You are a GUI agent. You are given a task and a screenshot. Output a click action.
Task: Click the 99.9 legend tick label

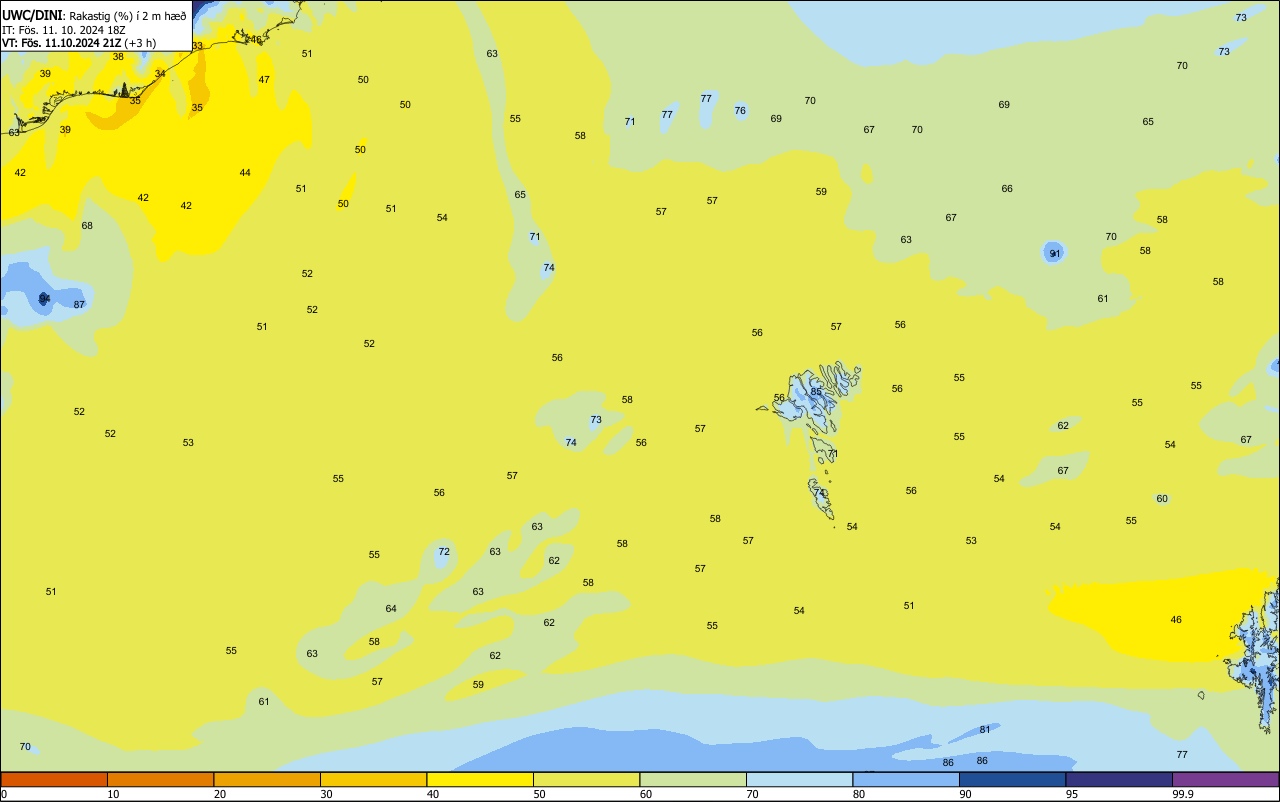1183,794
